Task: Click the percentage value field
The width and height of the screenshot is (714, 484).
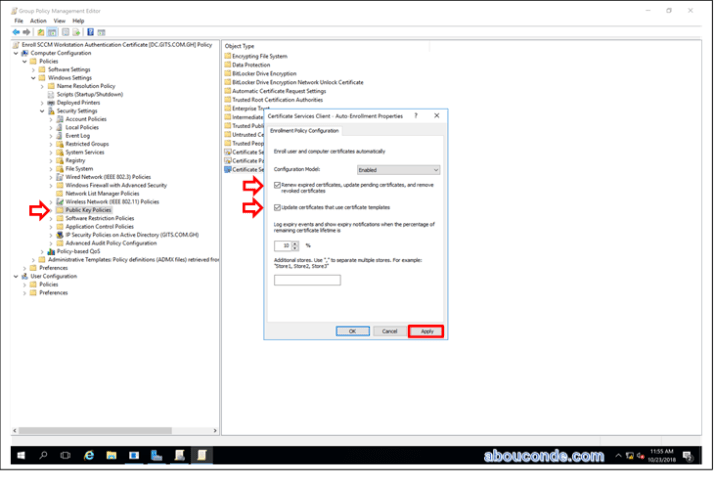Action: pyautogui.click(x=283, y=246)
